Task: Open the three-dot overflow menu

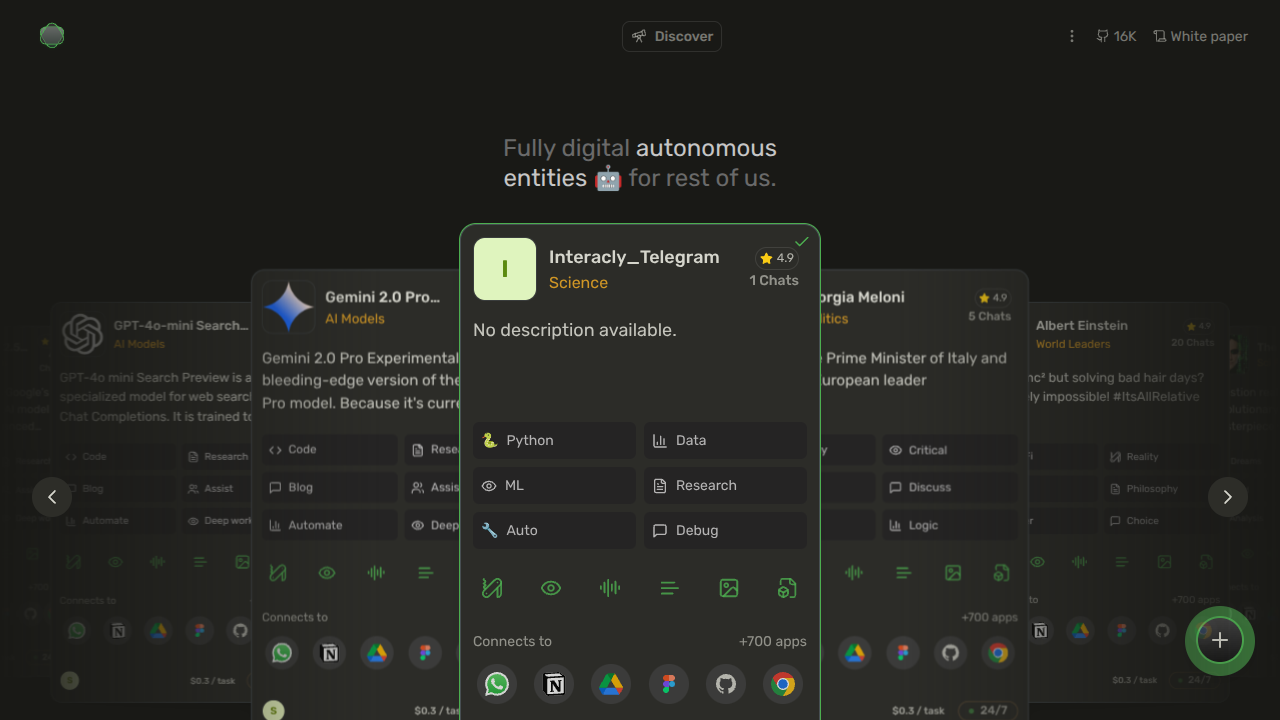Action: point(1071,35)
